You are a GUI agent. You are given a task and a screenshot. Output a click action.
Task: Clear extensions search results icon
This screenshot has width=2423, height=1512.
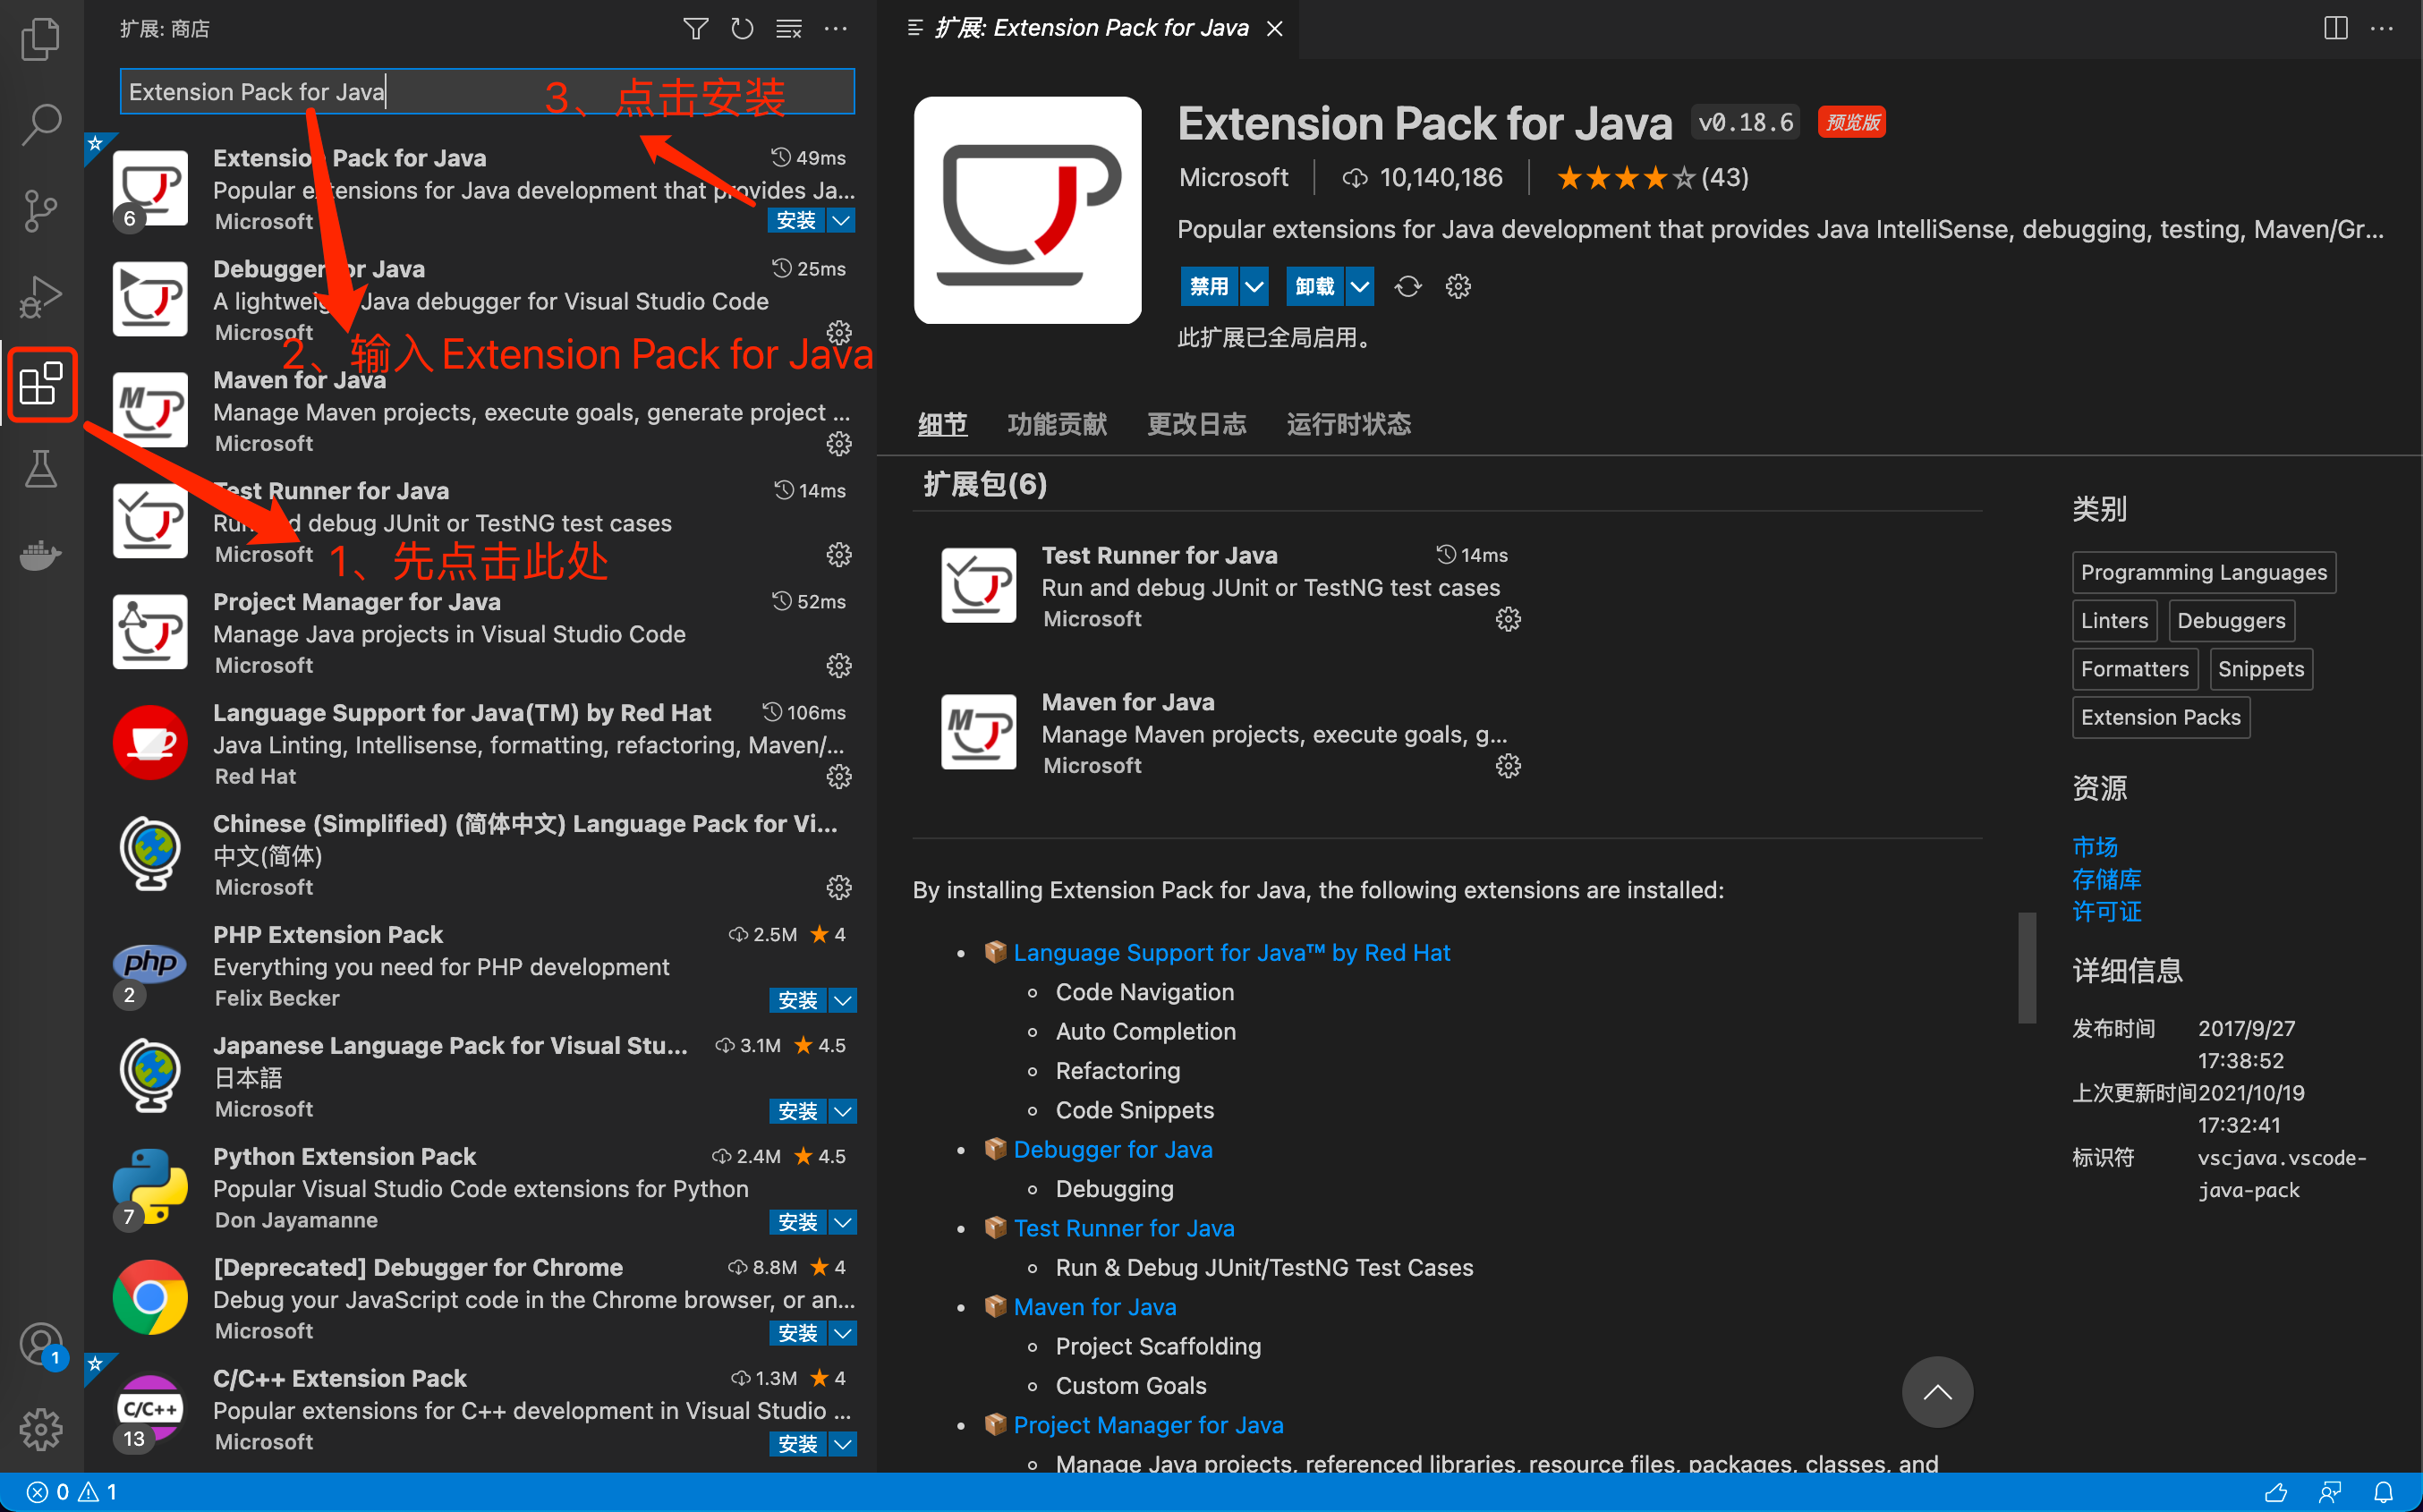pos(789,29)
